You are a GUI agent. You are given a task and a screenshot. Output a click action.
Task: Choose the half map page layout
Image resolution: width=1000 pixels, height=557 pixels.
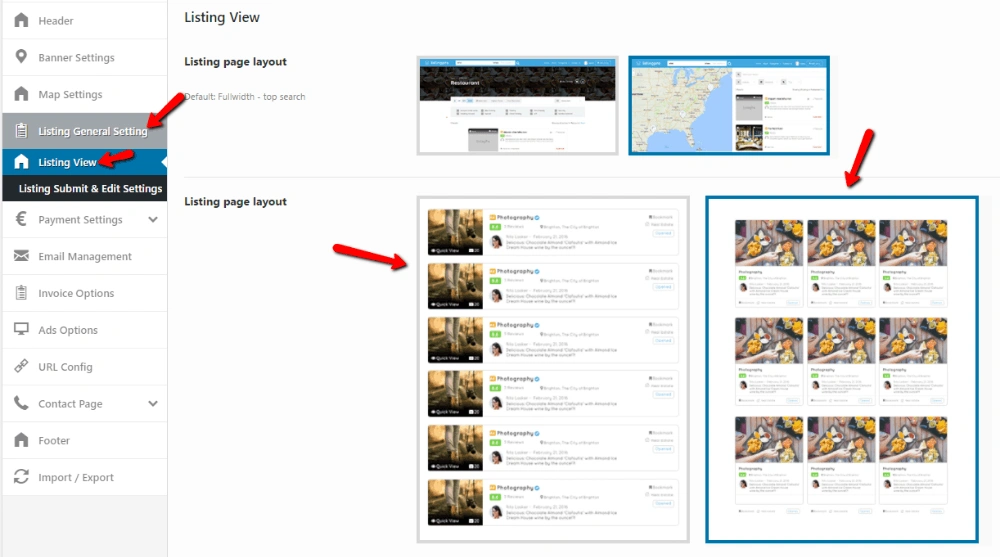click(729, 105)
